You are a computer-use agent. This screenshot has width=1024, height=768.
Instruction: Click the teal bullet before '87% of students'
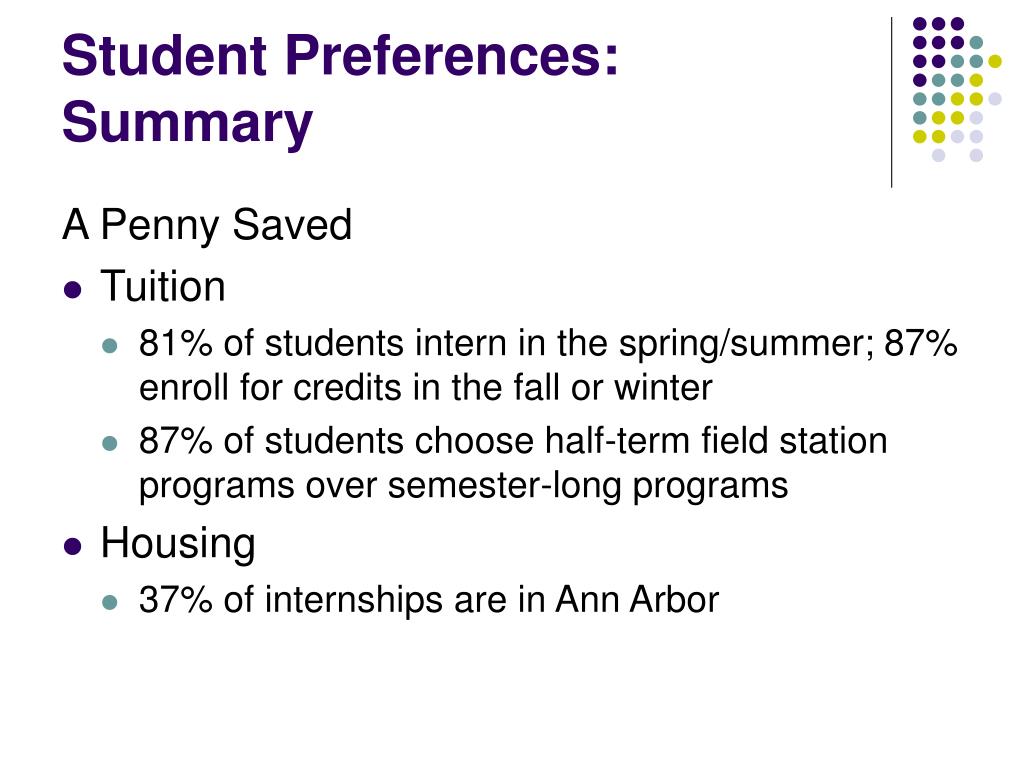point(110,443)
